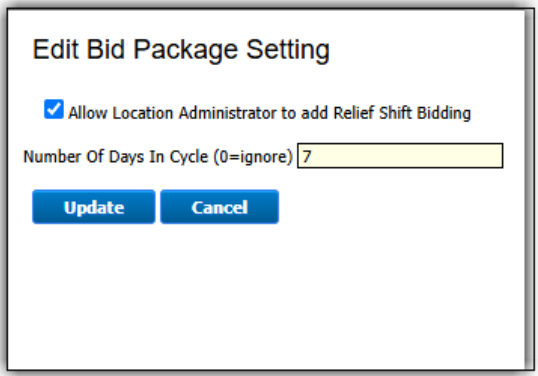Click the Update button
This screenshot has height=376, width=538.
click(x=94, y=207)
